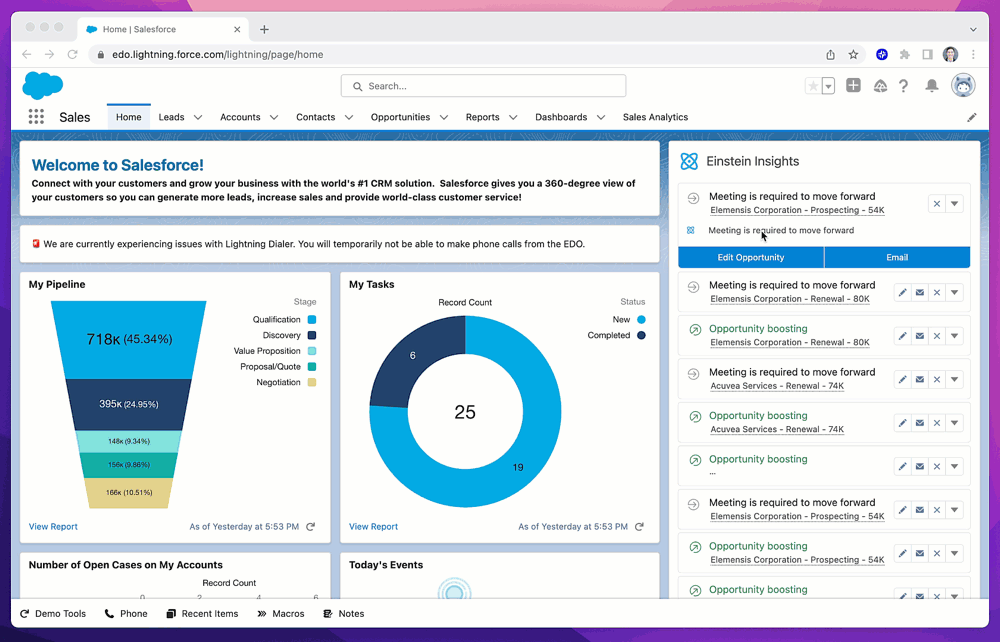Open the Leads tab

point(172,117)
